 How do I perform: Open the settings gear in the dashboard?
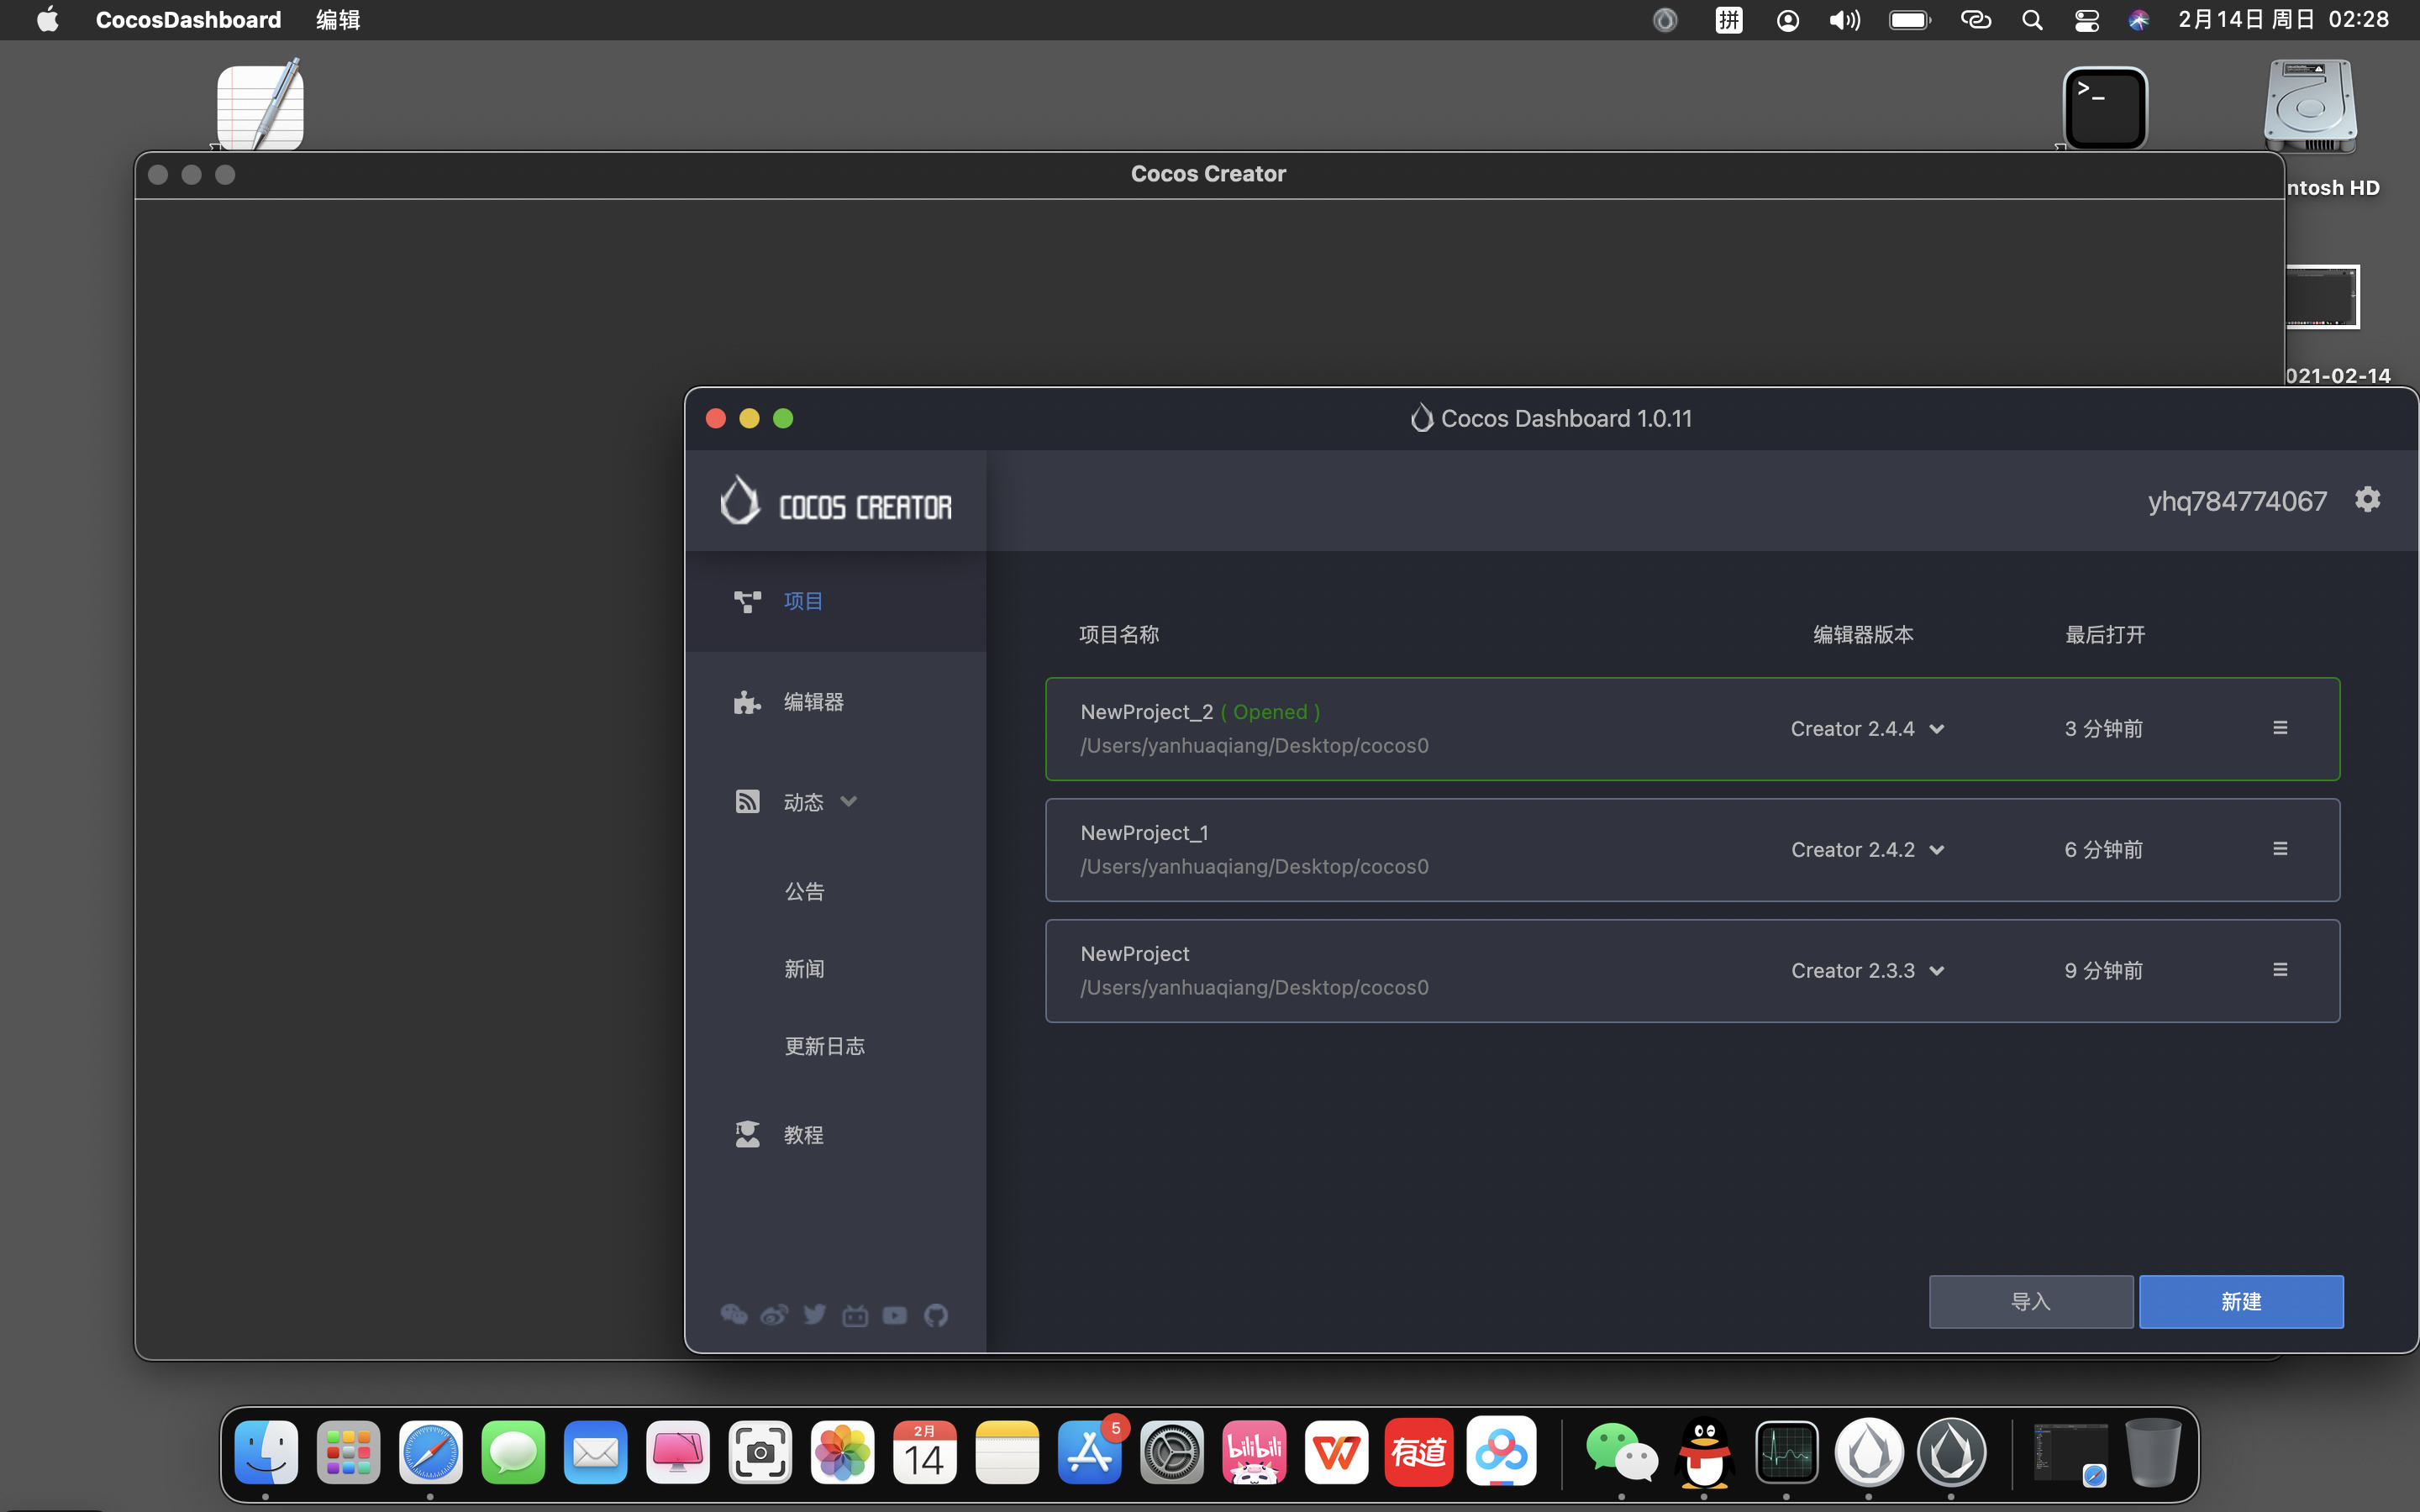point(2367,499)
